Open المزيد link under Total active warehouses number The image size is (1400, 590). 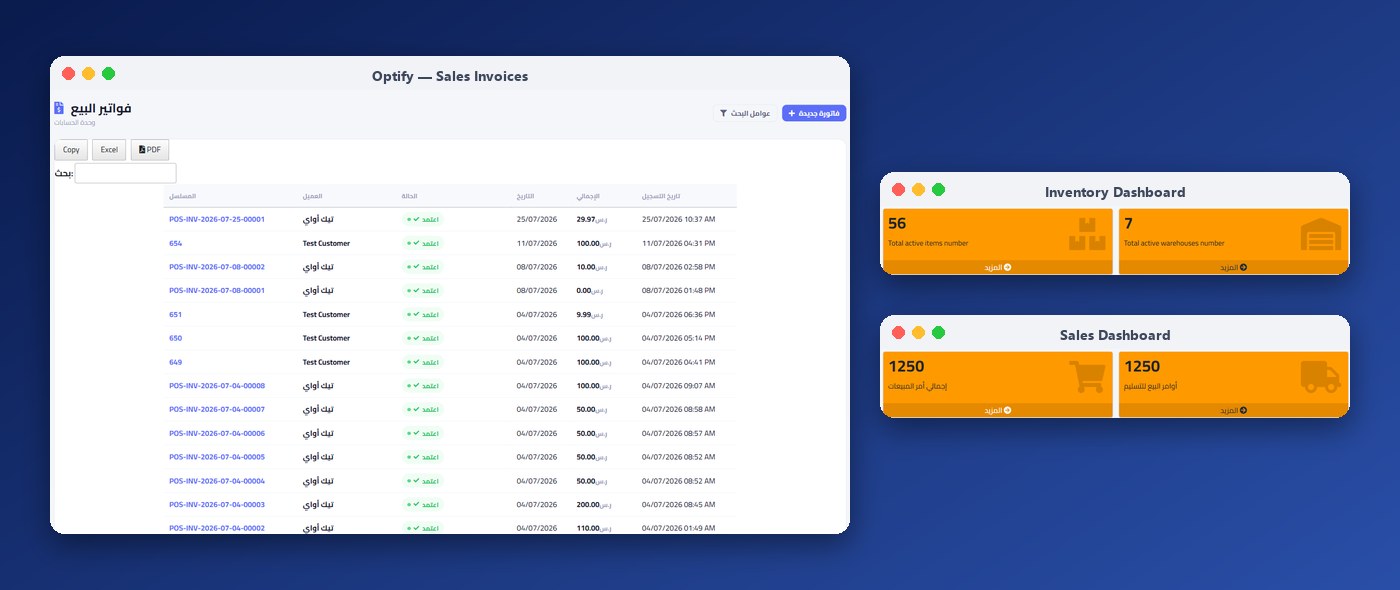[1233, 267]
